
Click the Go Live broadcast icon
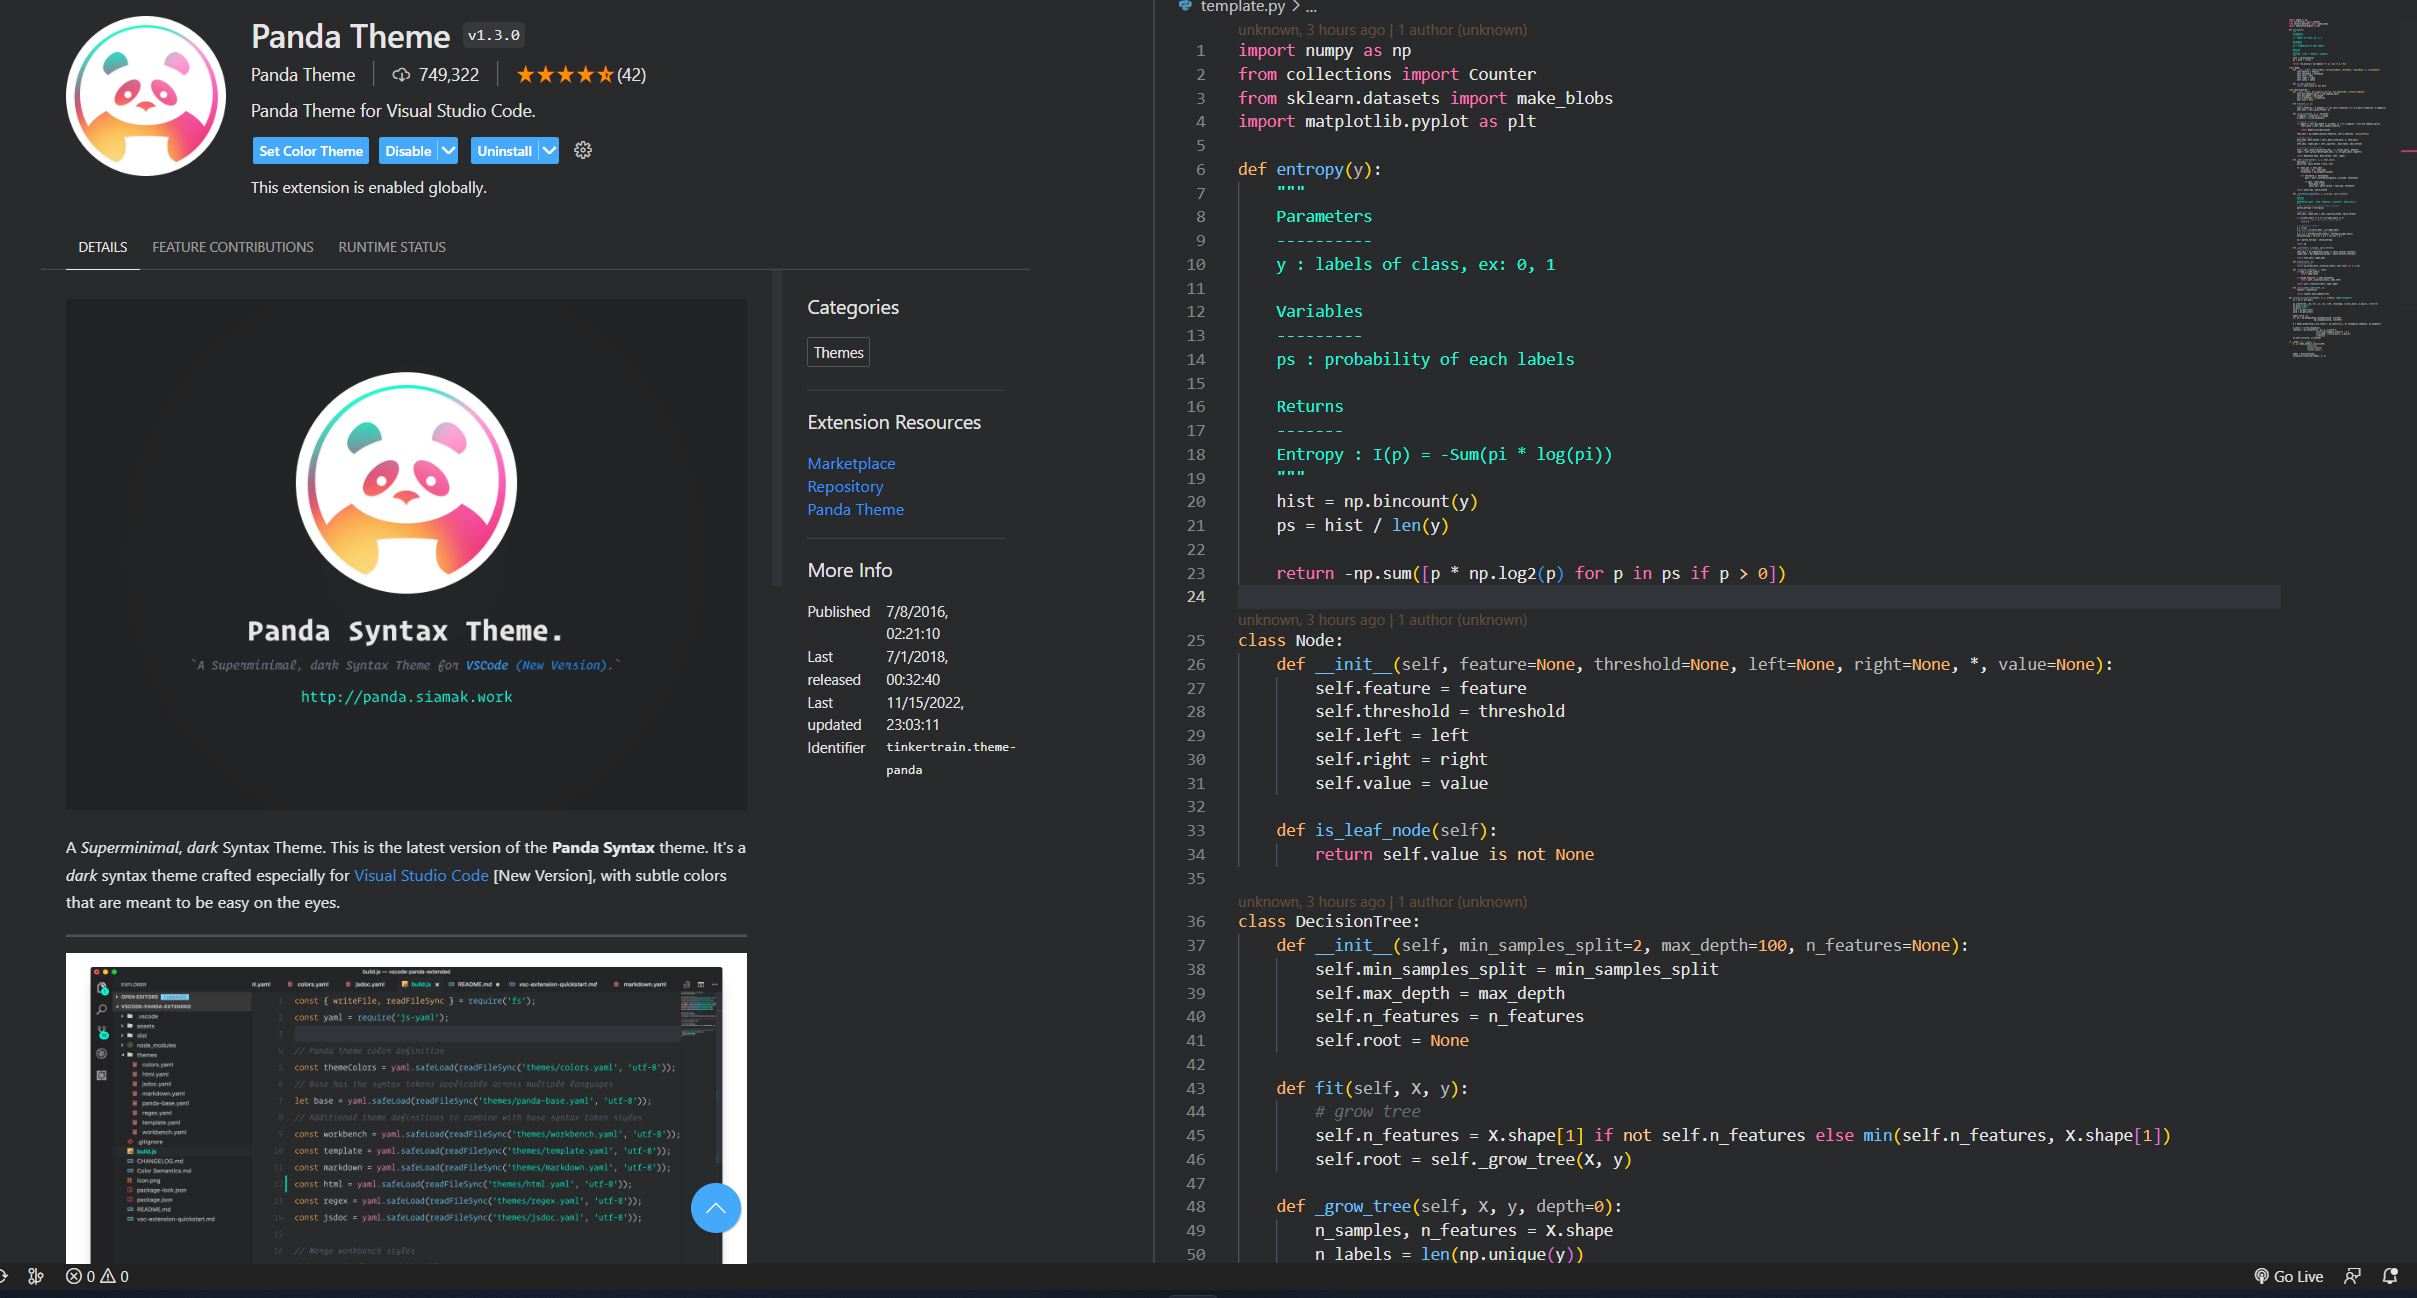point(2261,1276)
